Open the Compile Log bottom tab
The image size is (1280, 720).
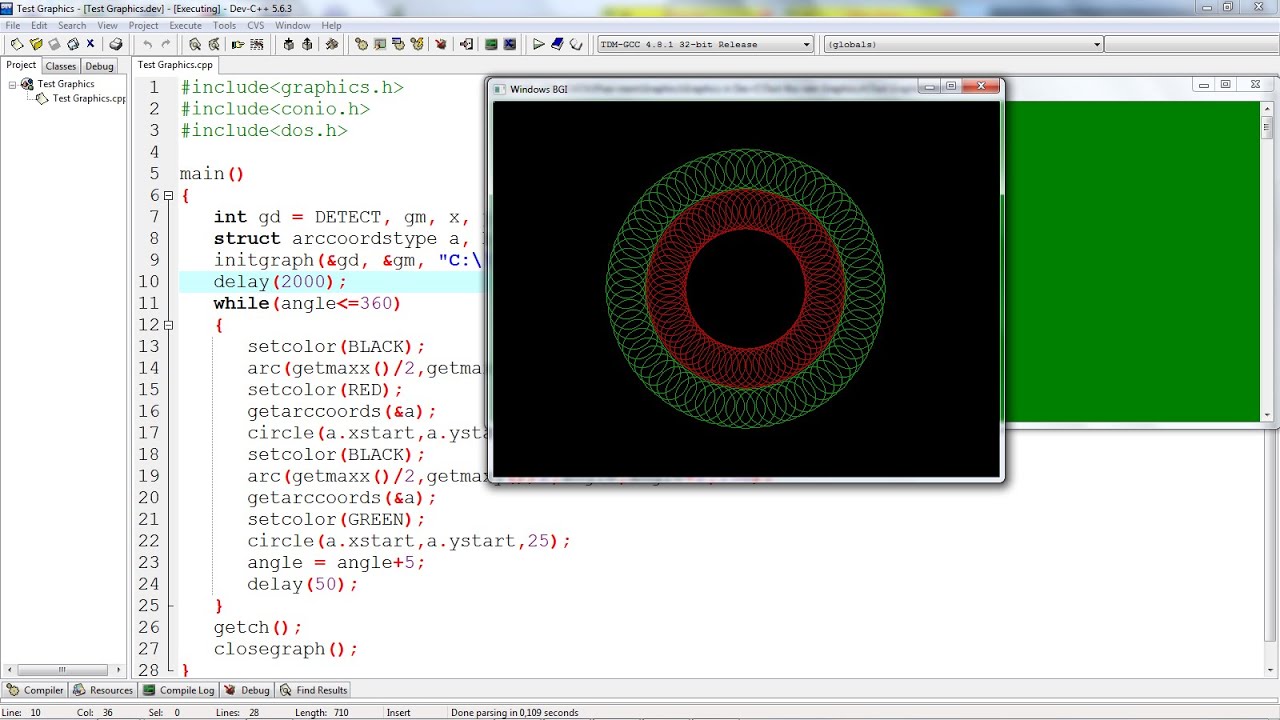pos(179,690)
